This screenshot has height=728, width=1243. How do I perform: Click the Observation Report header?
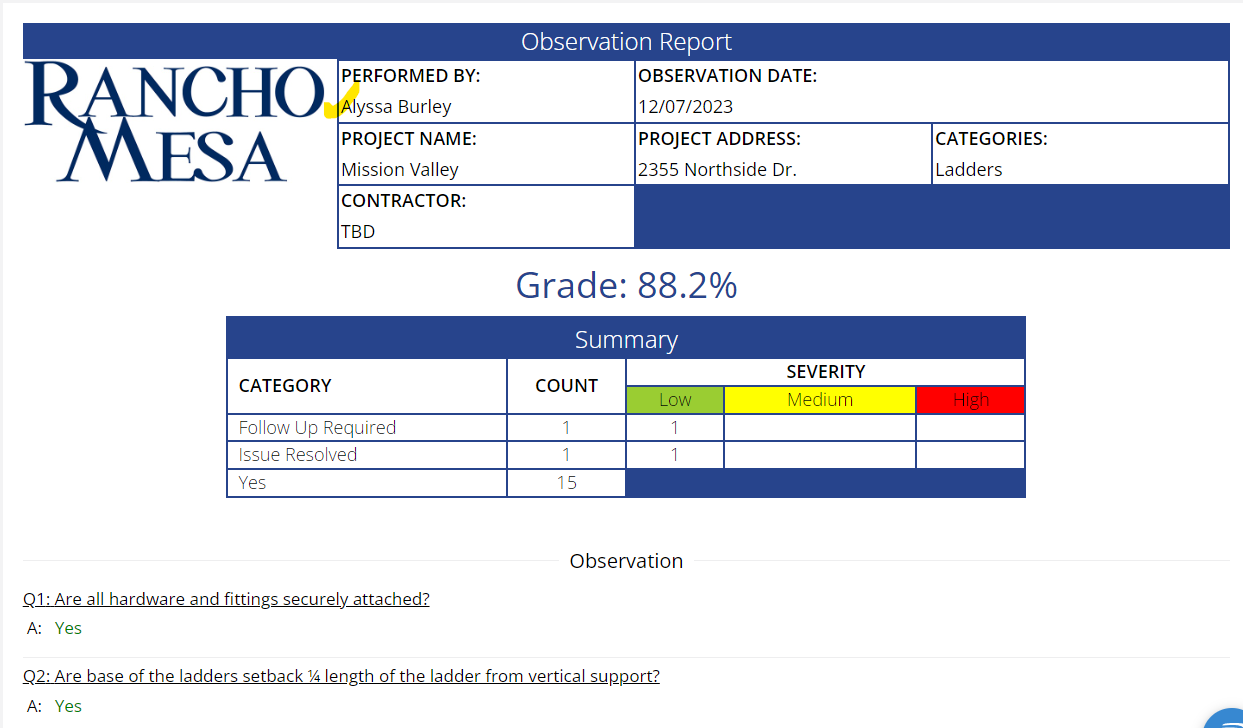(626, 42)
